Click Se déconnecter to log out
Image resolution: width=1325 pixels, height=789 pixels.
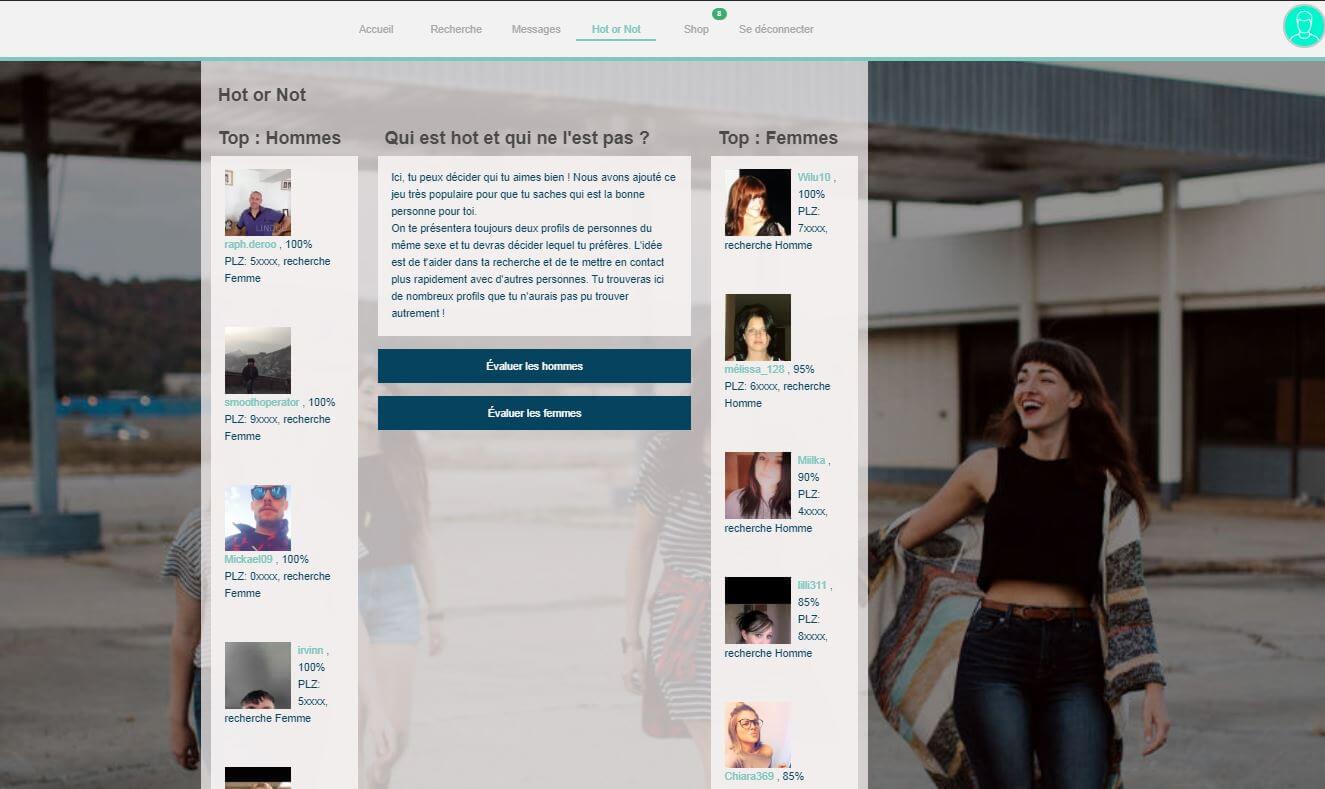776,29
